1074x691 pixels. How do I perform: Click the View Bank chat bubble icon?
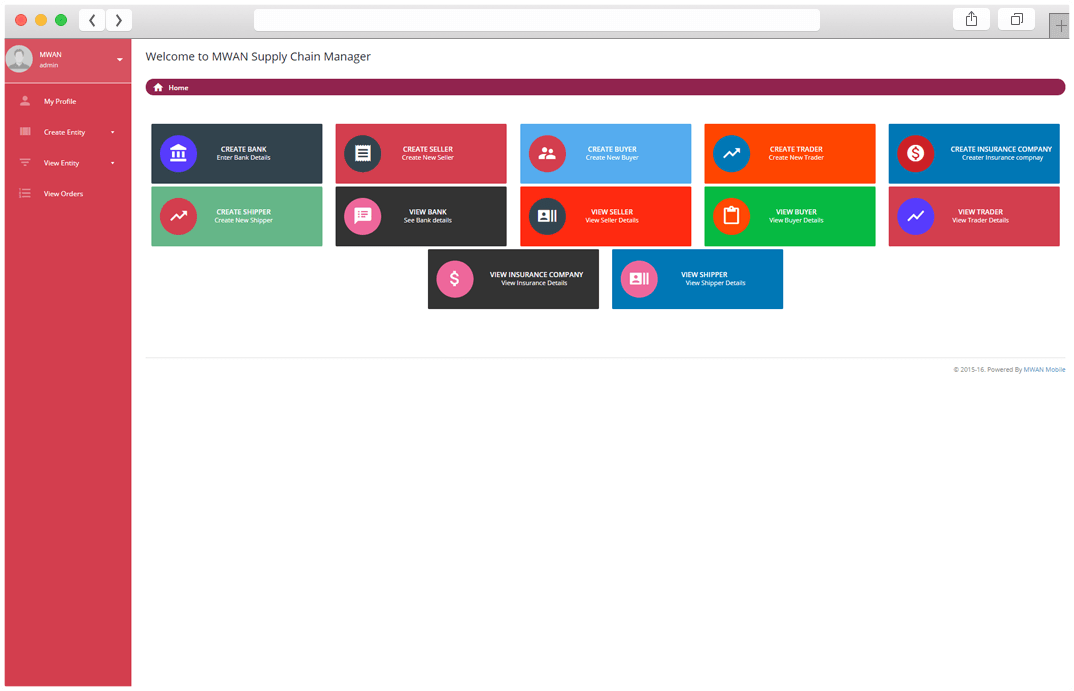point(363,216)
